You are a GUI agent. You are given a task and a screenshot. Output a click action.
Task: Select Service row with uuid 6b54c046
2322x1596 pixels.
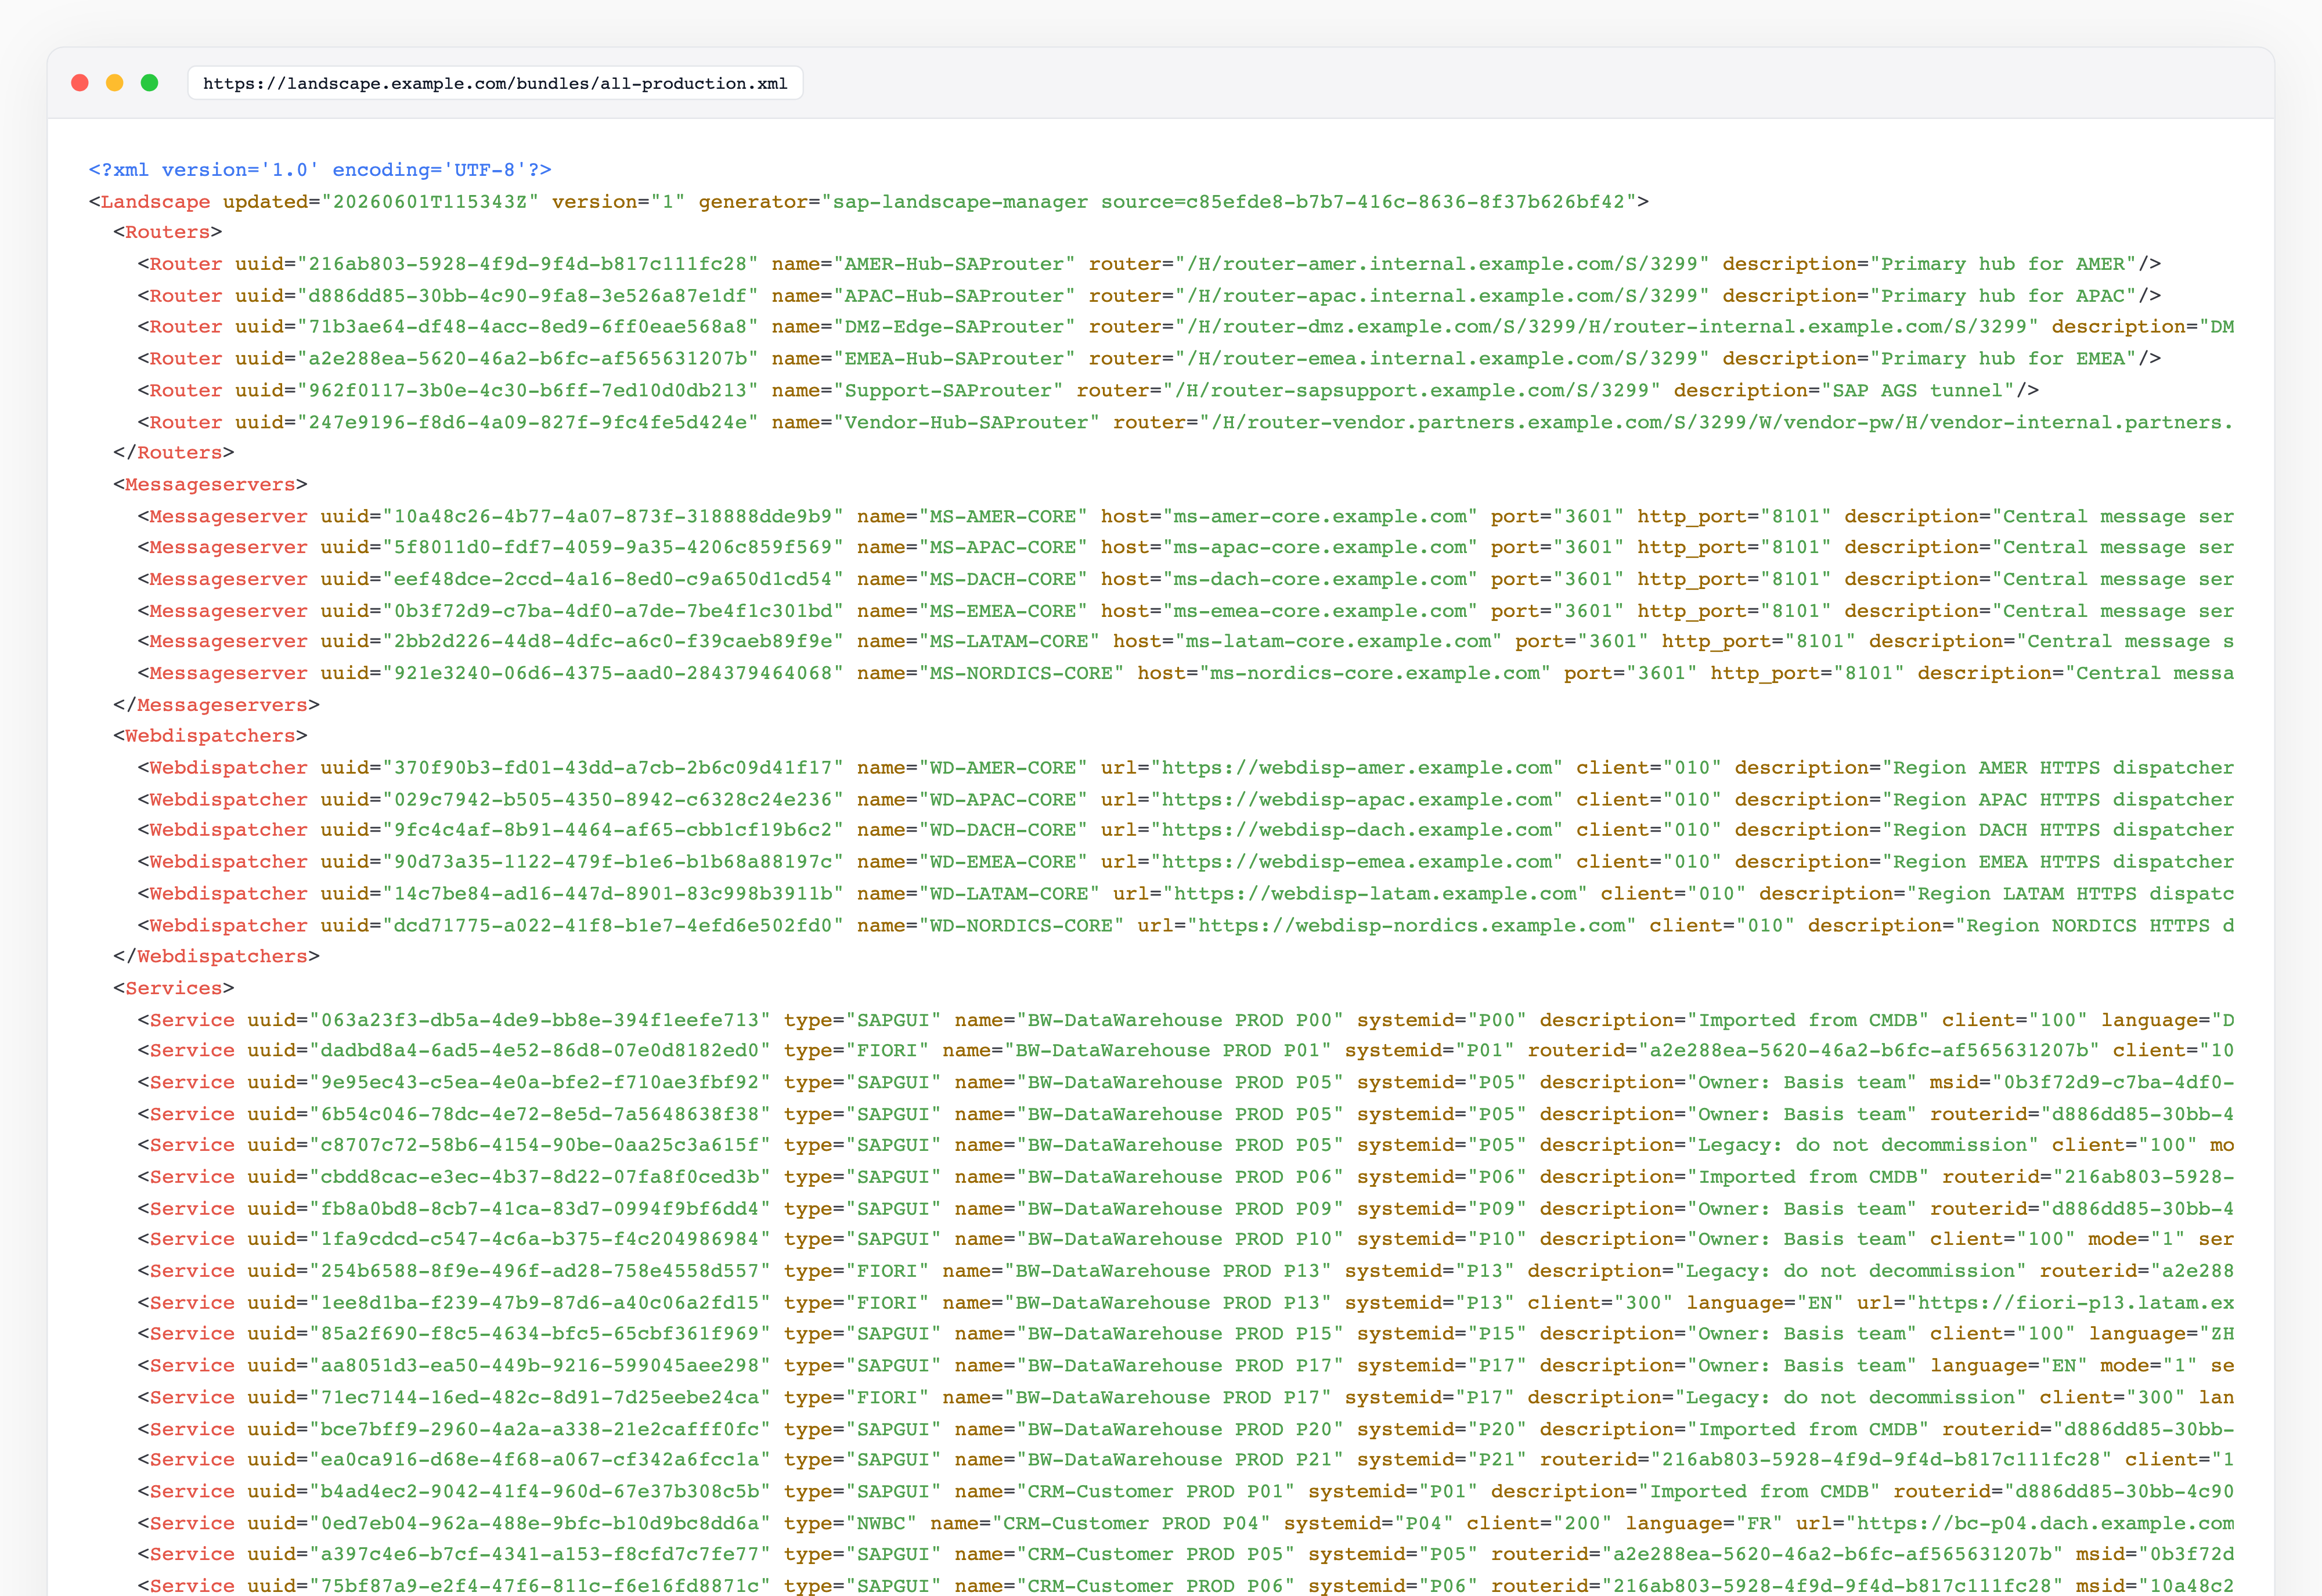pos(1185,1114)
